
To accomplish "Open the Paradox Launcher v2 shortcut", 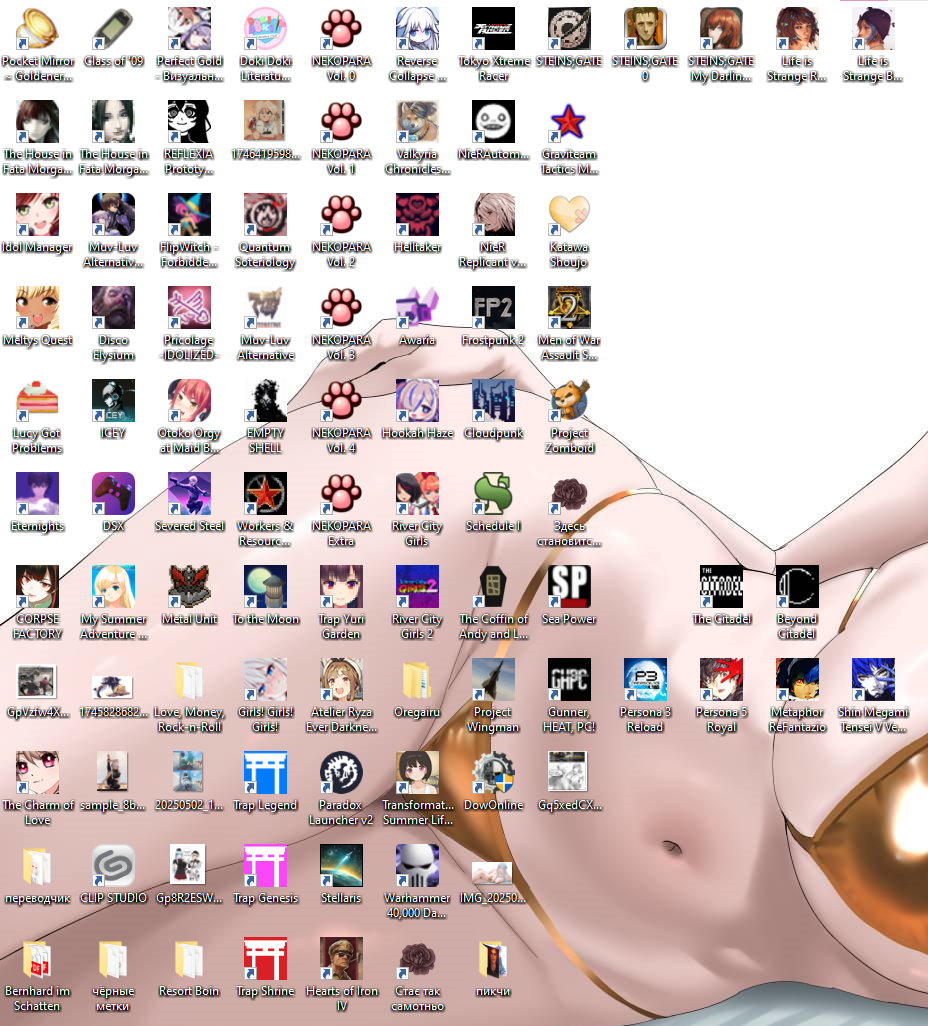I will coord(341,773).
